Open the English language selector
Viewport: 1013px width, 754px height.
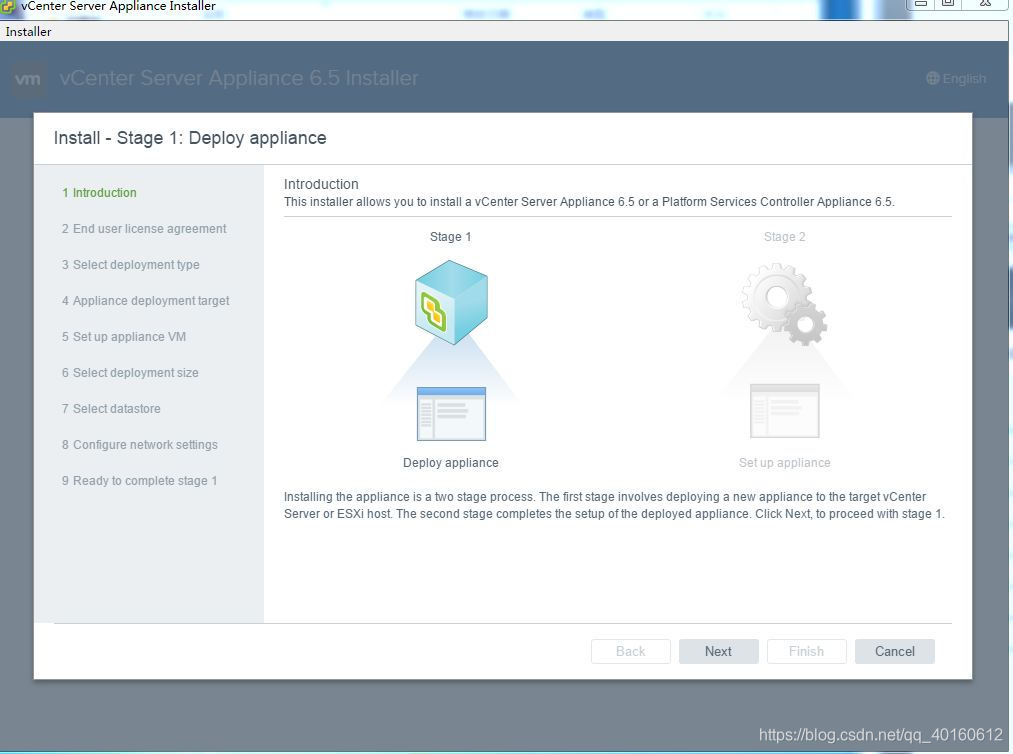click(956, 79)
